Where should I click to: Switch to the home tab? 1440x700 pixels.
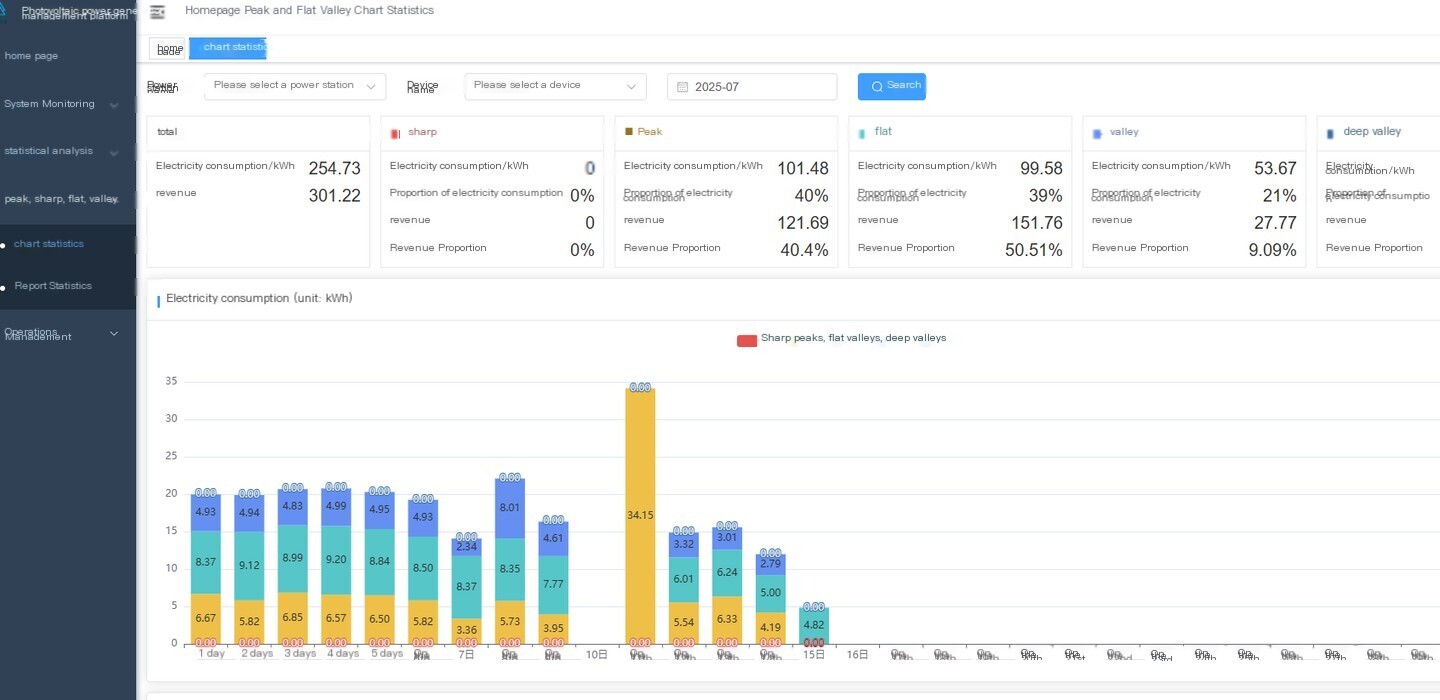click(x=169, y=48)
